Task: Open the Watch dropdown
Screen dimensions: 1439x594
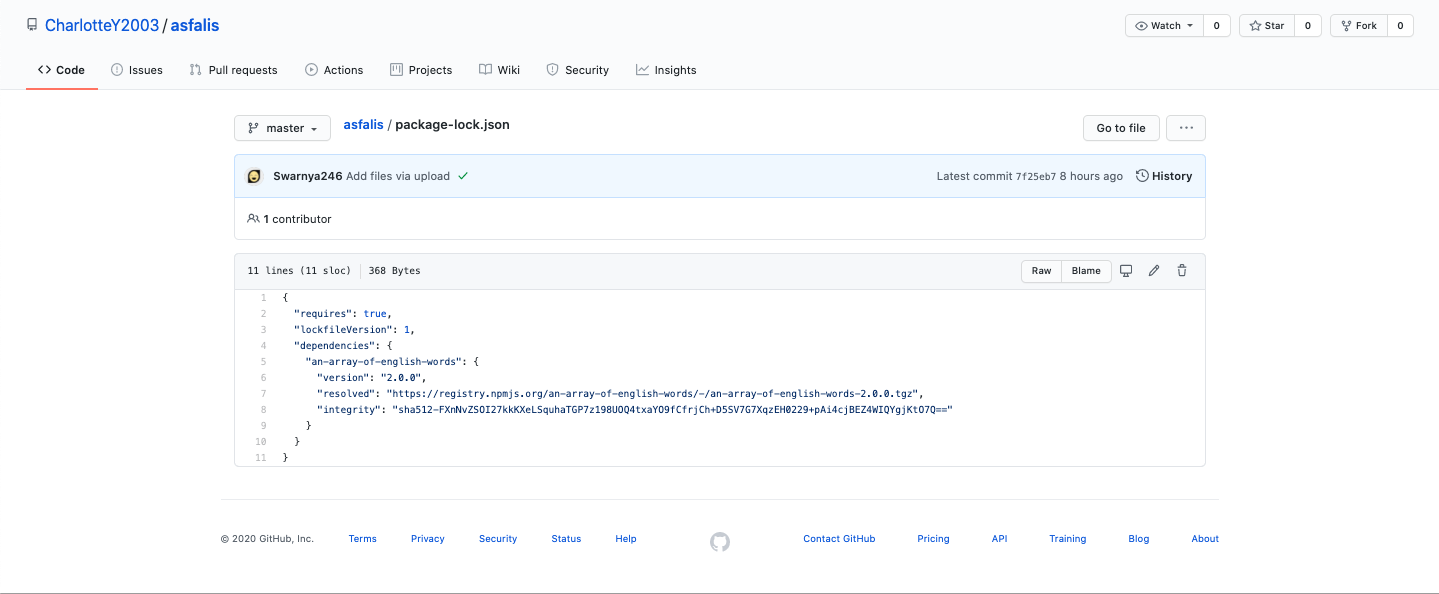Action: (x=1164, y=26)
